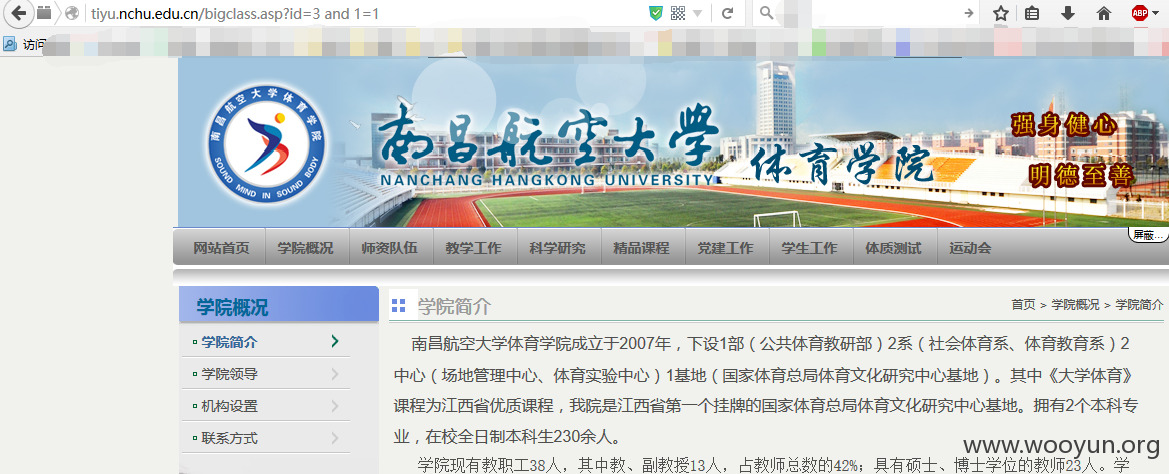Click the chevron next to 机构设置

tap(335, 406)
